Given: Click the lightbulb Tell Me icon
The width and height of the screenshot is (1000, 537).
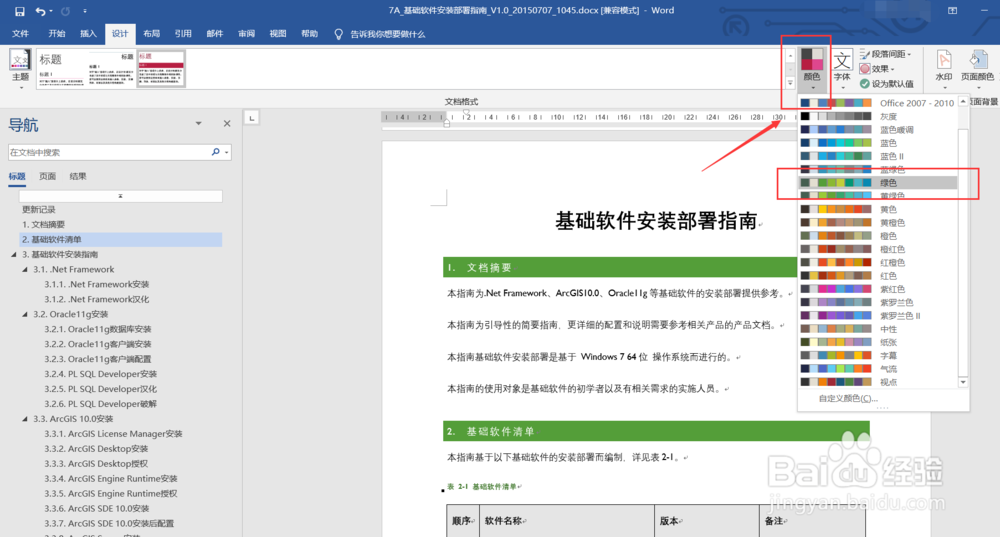Looking at the screenshot, I should [x=338, y=34].
